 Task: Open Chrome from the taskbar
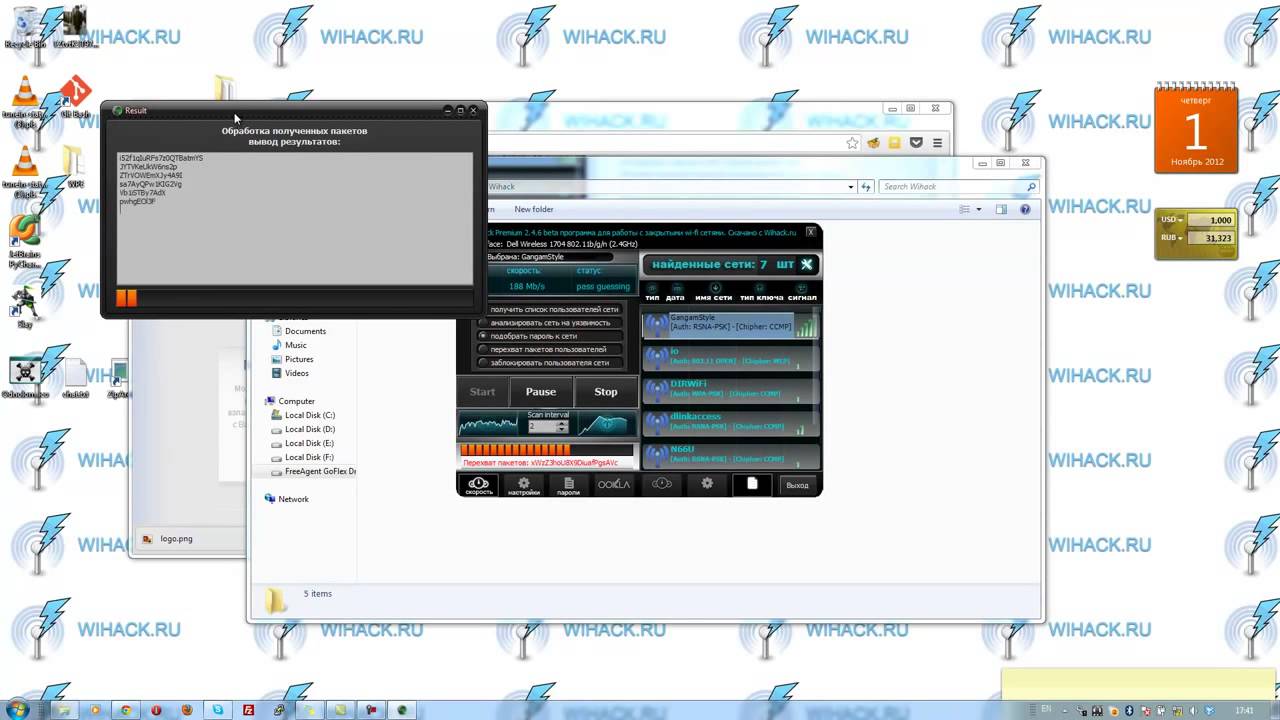pos(126,710)
